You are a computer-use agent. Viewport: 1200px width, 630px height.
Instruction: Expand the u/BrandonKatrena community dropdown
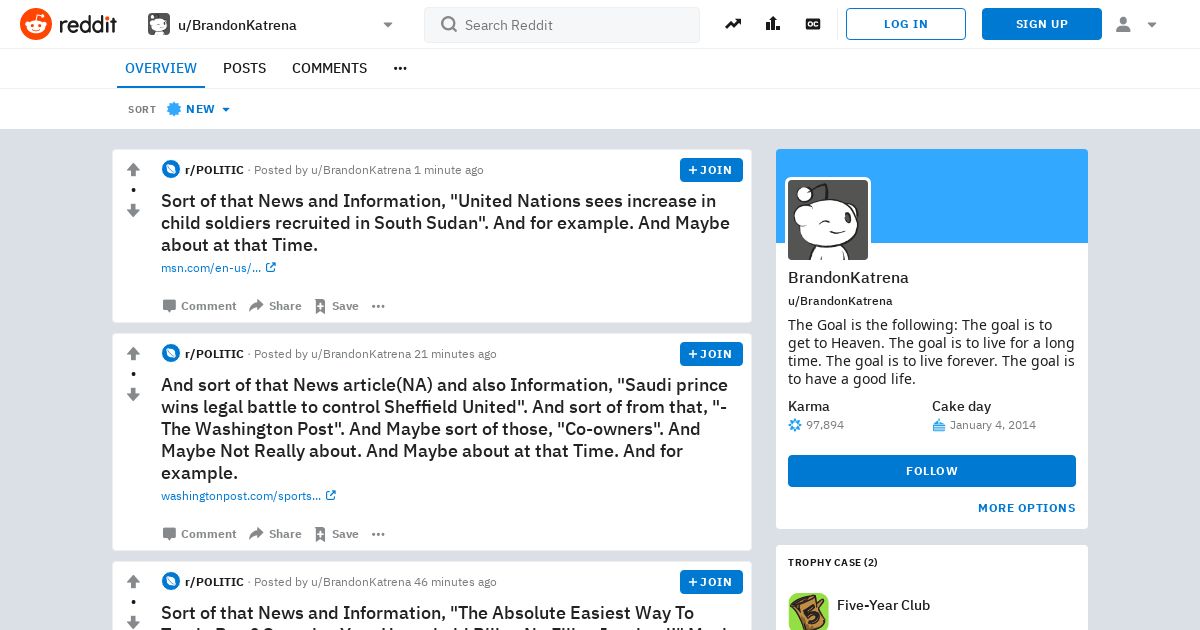pos(388,25)
